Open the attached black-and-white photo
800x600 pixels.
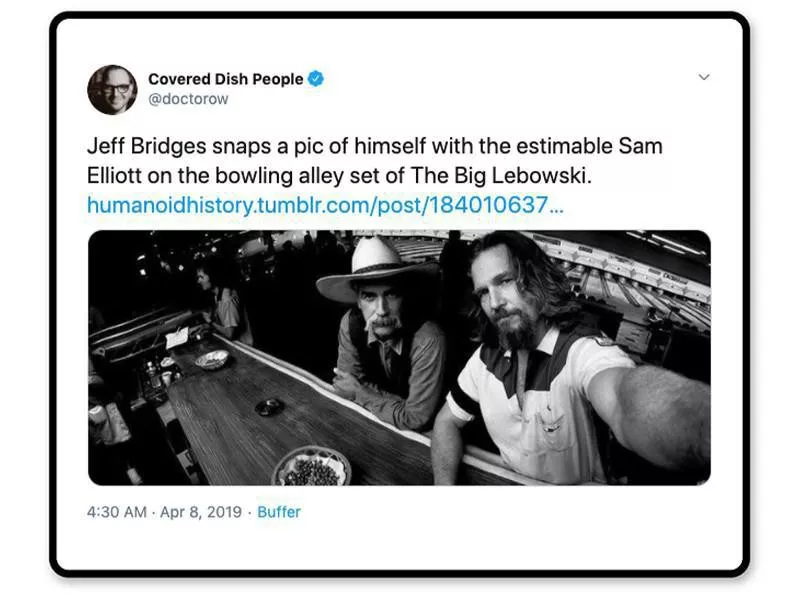point(399,357)
